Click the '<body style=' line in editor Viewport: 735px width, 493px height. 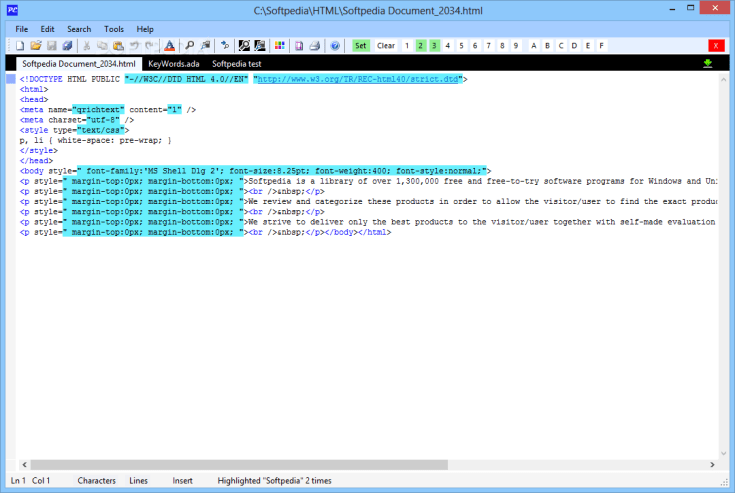255,171
